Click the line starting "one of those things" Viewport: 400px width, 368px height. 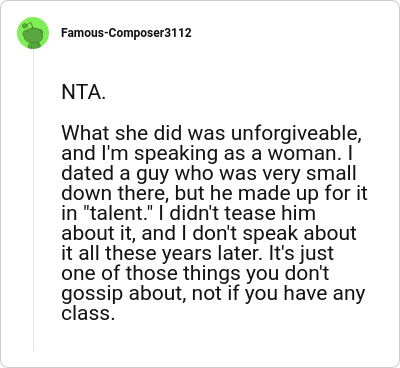coord(195,274)
